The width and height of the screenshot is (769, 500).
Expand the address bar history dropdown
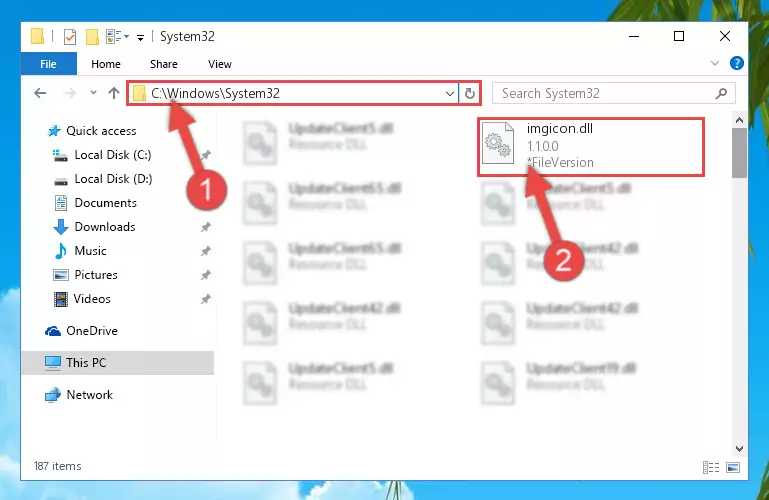tap(449, 93)
